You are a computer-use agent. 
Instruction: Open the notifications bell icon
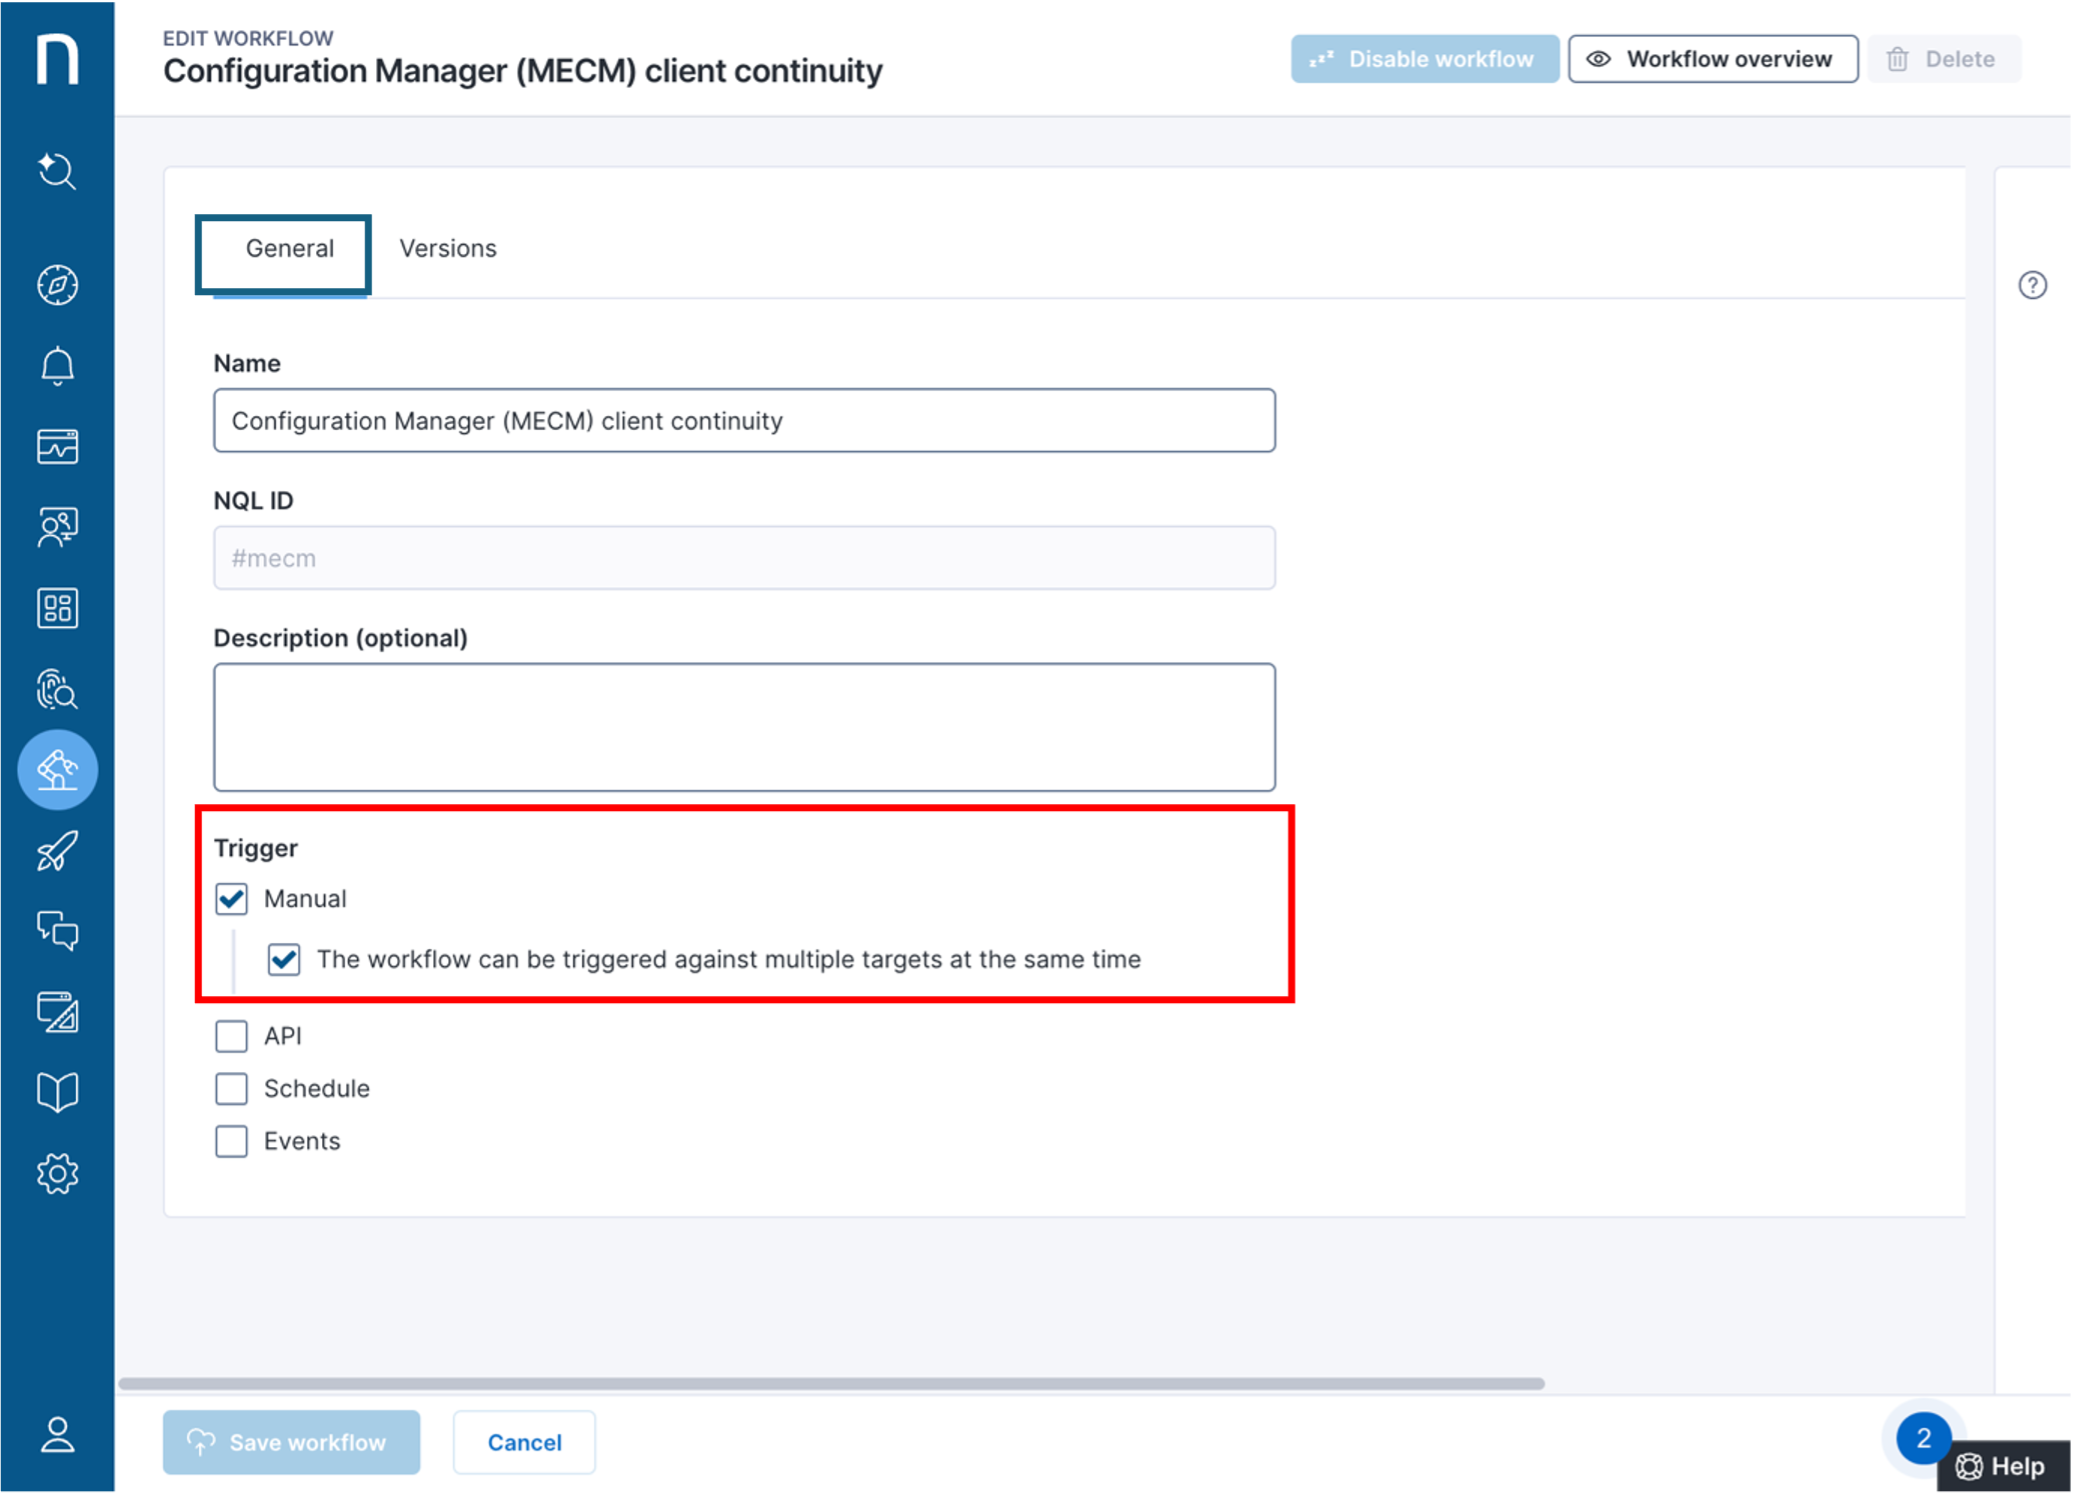[x=57, y=365]
